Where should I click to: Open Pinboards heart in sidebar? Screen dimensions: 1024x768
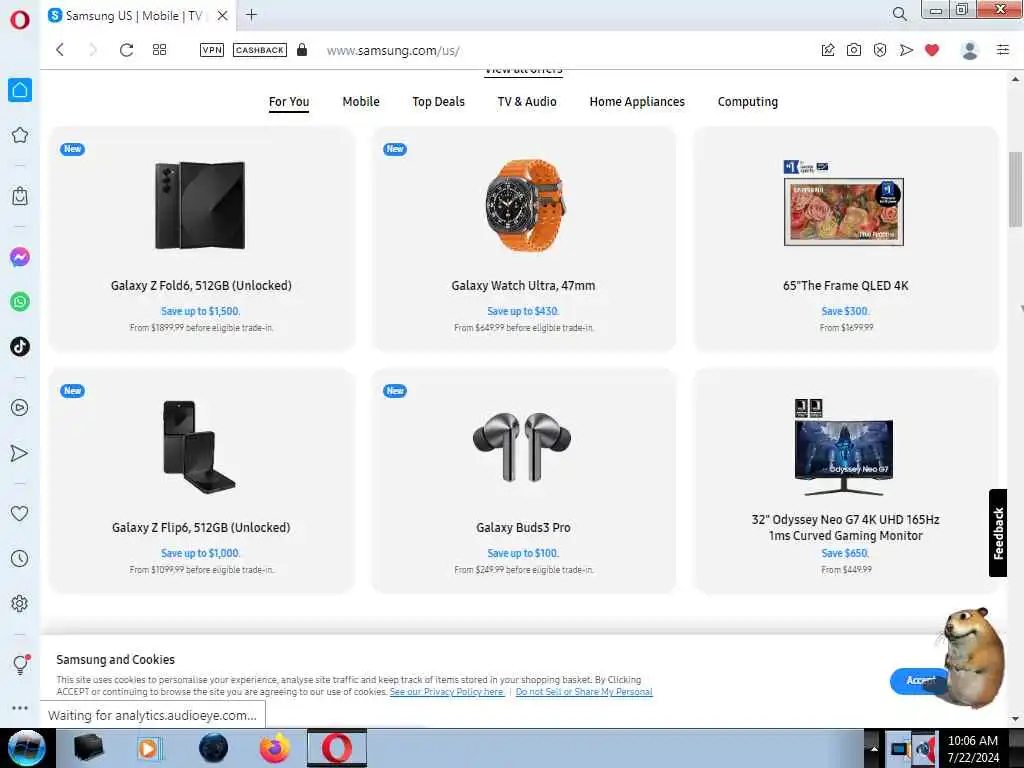click(20, 514)
